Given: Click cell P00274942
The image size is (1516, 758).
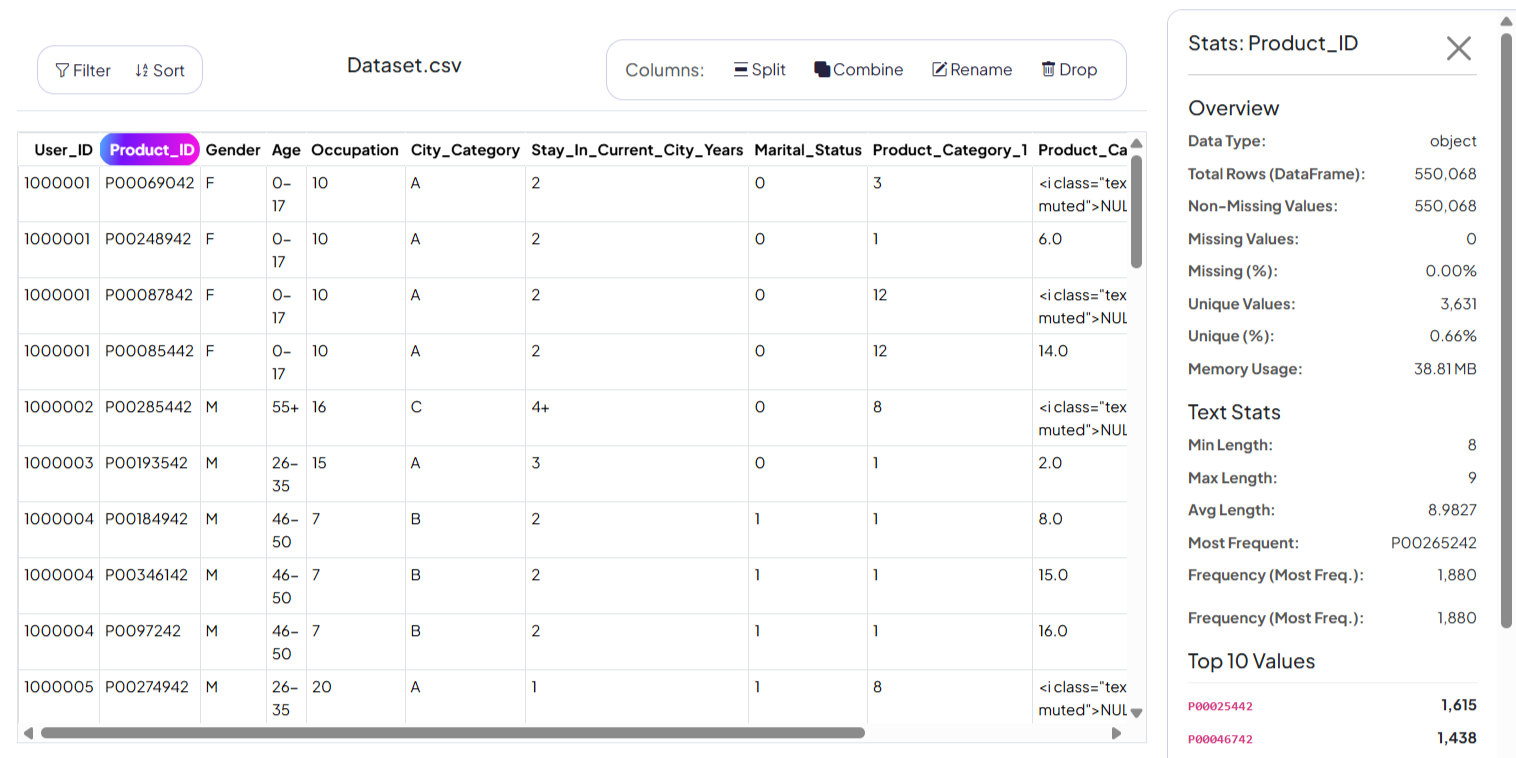Looking at the screenshot, I should pos(150,697).
